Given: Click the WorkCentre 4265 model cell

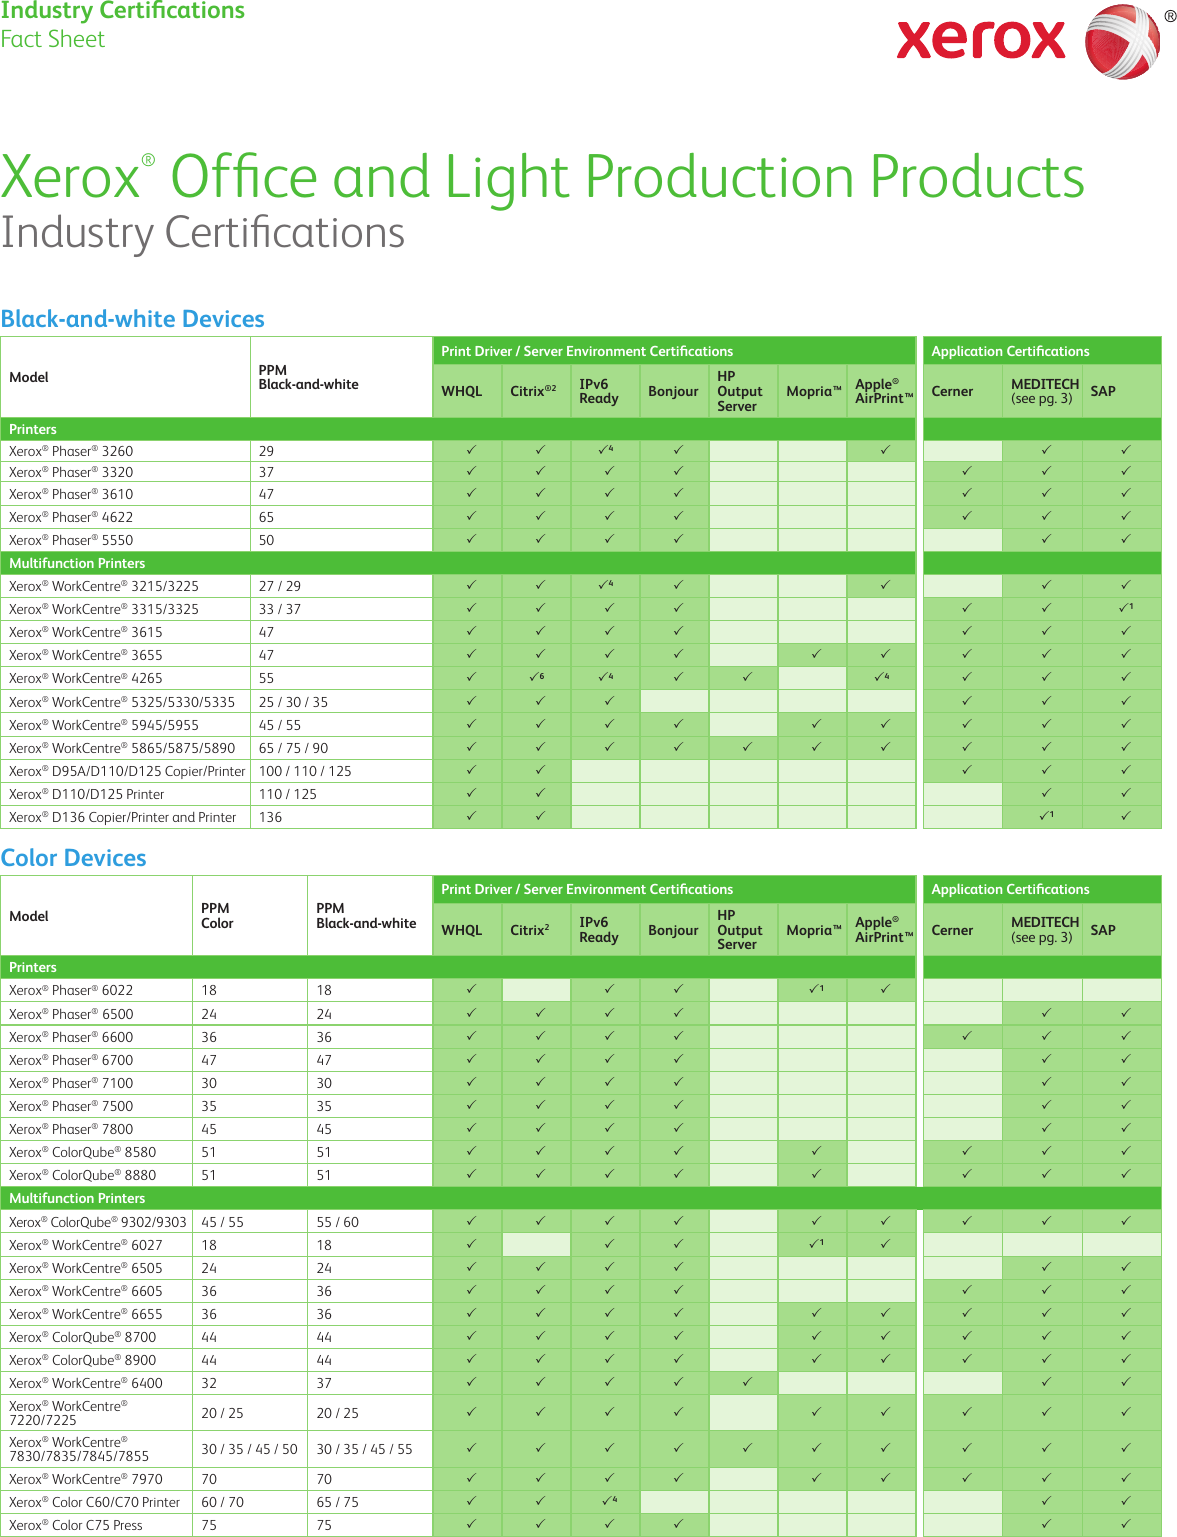Looking at the screenshot, I should (x=126, y=678).
